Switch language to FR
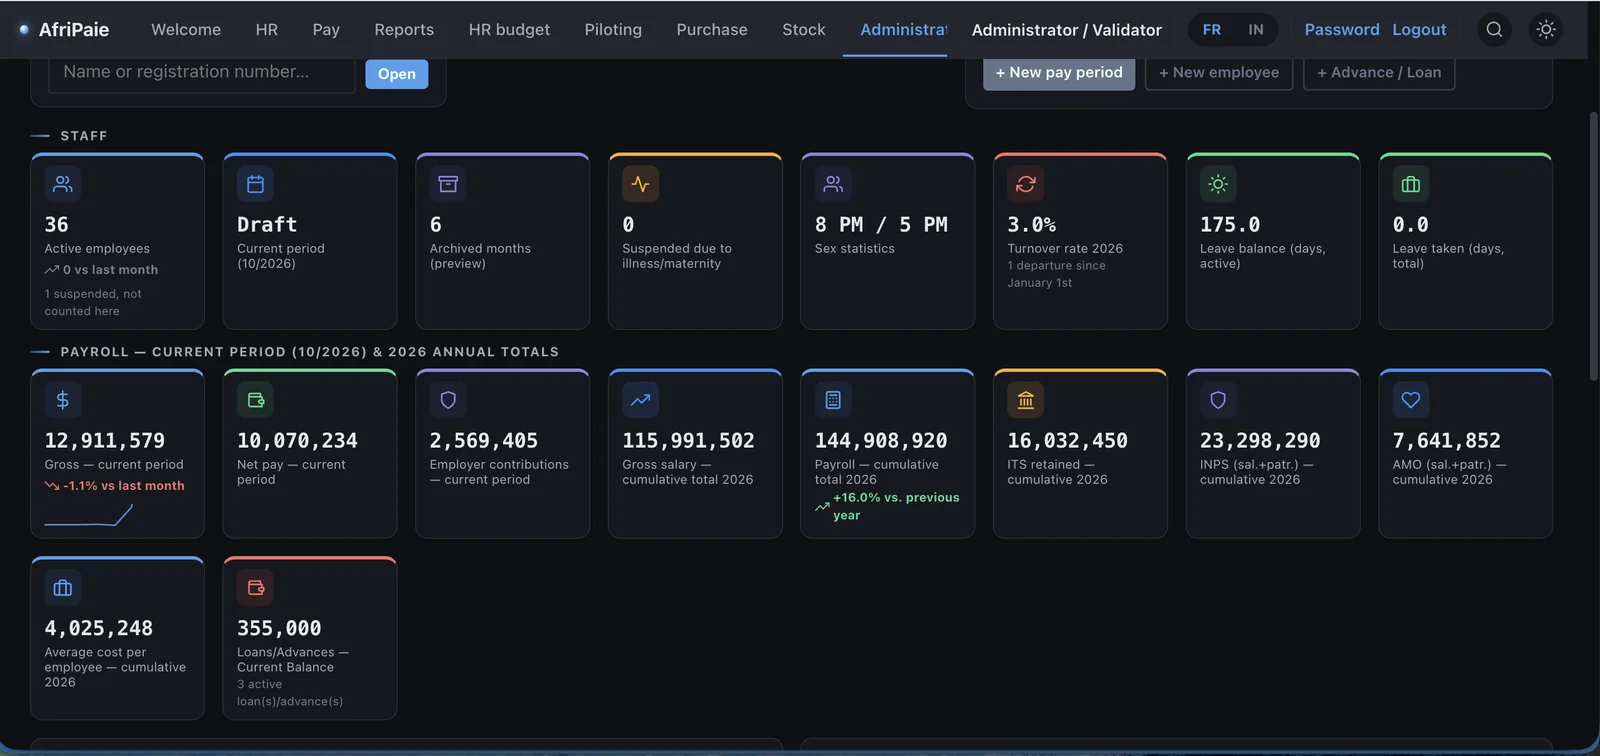 click(1212, 30)
